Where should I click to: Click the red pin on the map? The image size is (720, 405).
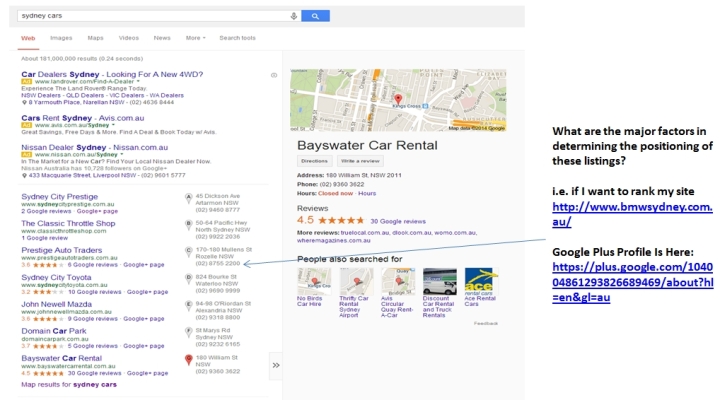[x=398, y=99]
